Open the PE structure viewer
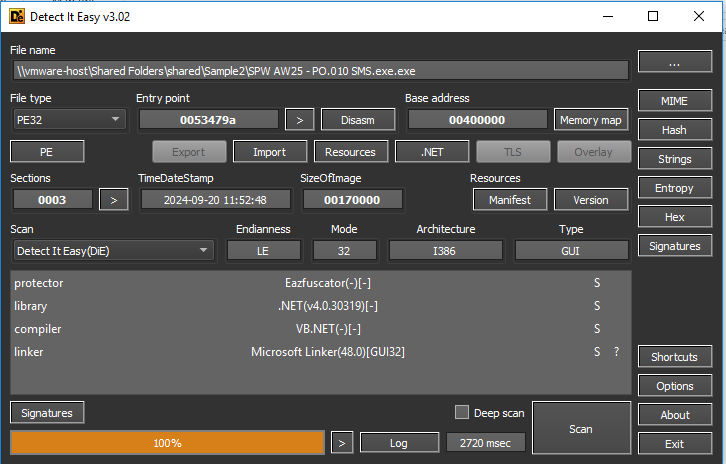This screenshot has height=464, width=726. [x=47, y=152]
